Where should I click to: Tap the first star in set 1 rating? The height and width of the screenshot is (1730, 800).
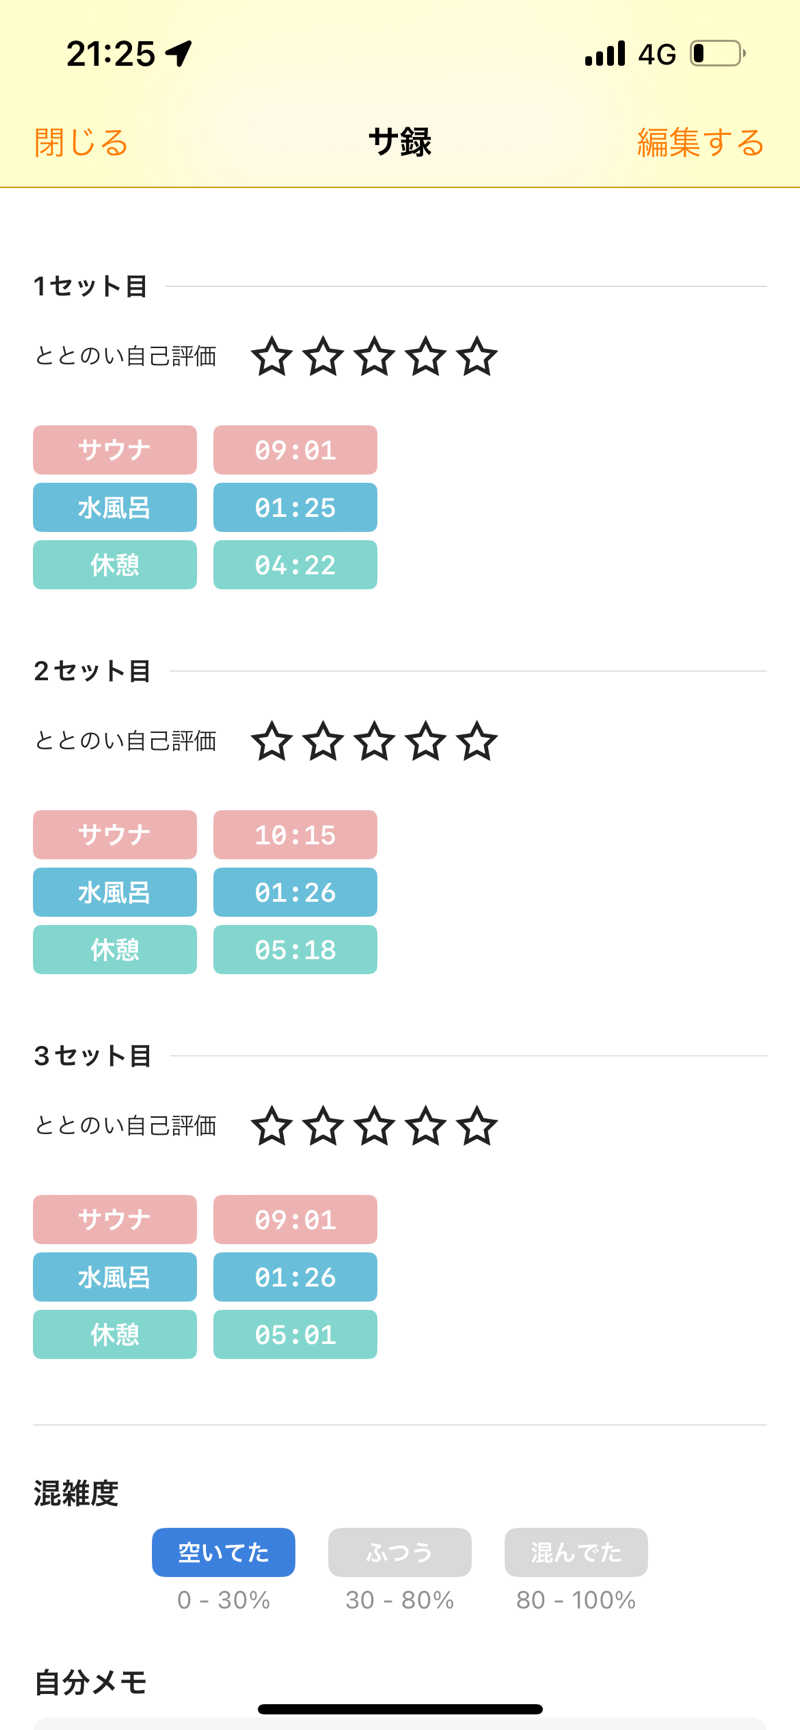271,357
